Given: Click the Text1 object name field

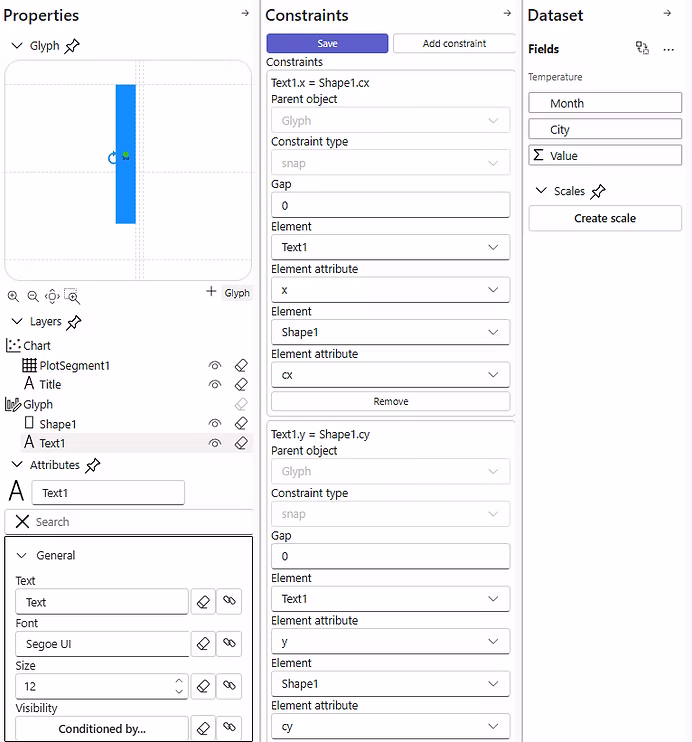Looking at the screenshot, I should [x=108, y=493].
